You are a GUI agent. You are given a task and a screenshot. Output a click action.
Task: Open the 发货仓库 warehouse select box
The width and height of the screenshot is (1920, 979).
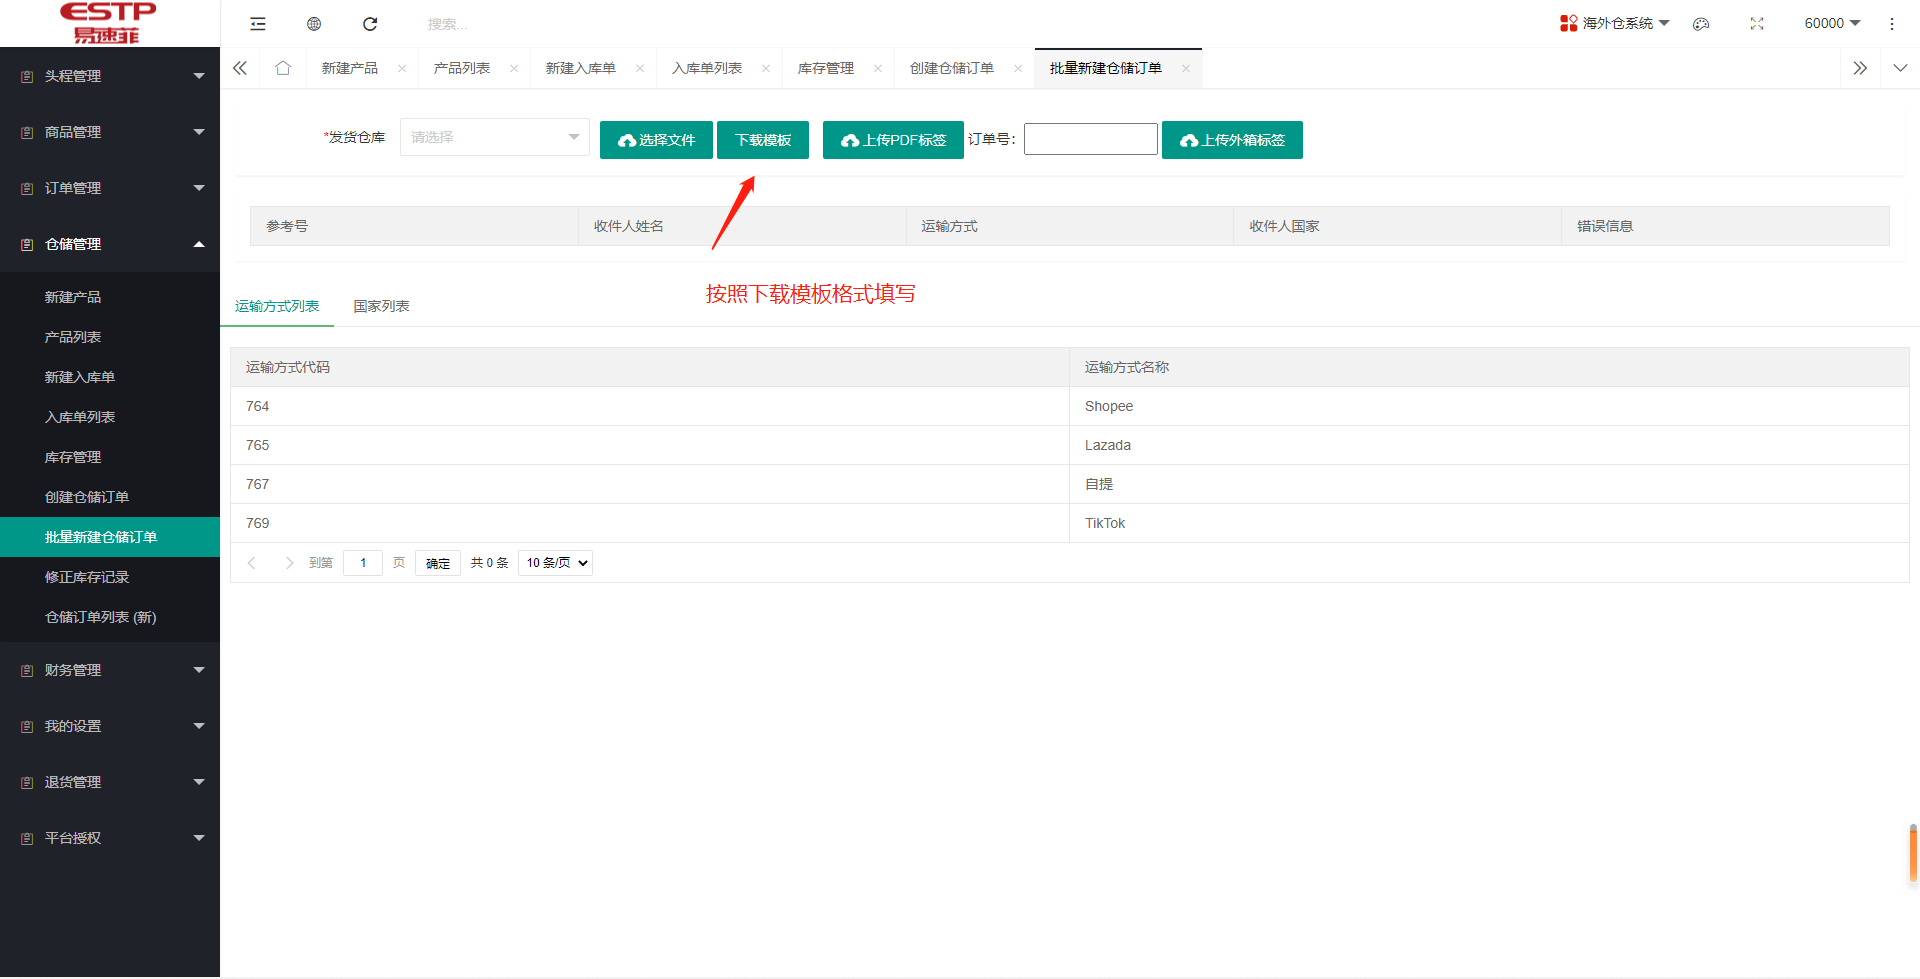coord(494,137)
